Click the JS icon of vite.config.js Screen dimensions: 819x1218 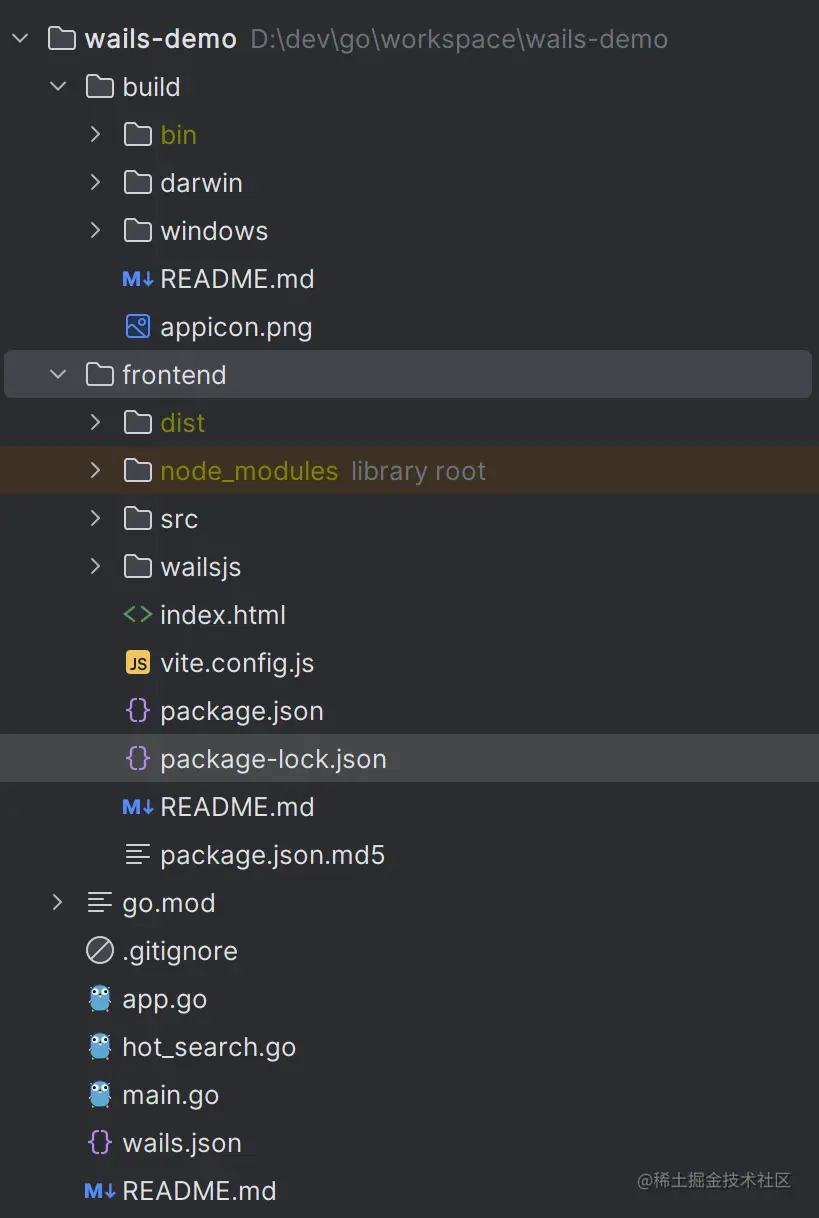138,663
